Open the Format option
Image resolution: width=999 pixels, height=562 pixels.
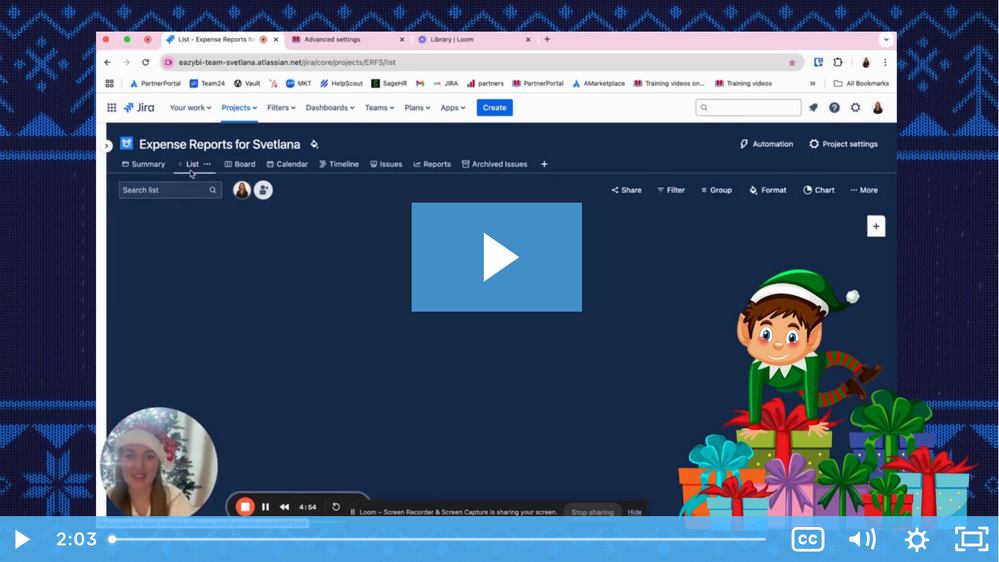[x=768, y=190]
